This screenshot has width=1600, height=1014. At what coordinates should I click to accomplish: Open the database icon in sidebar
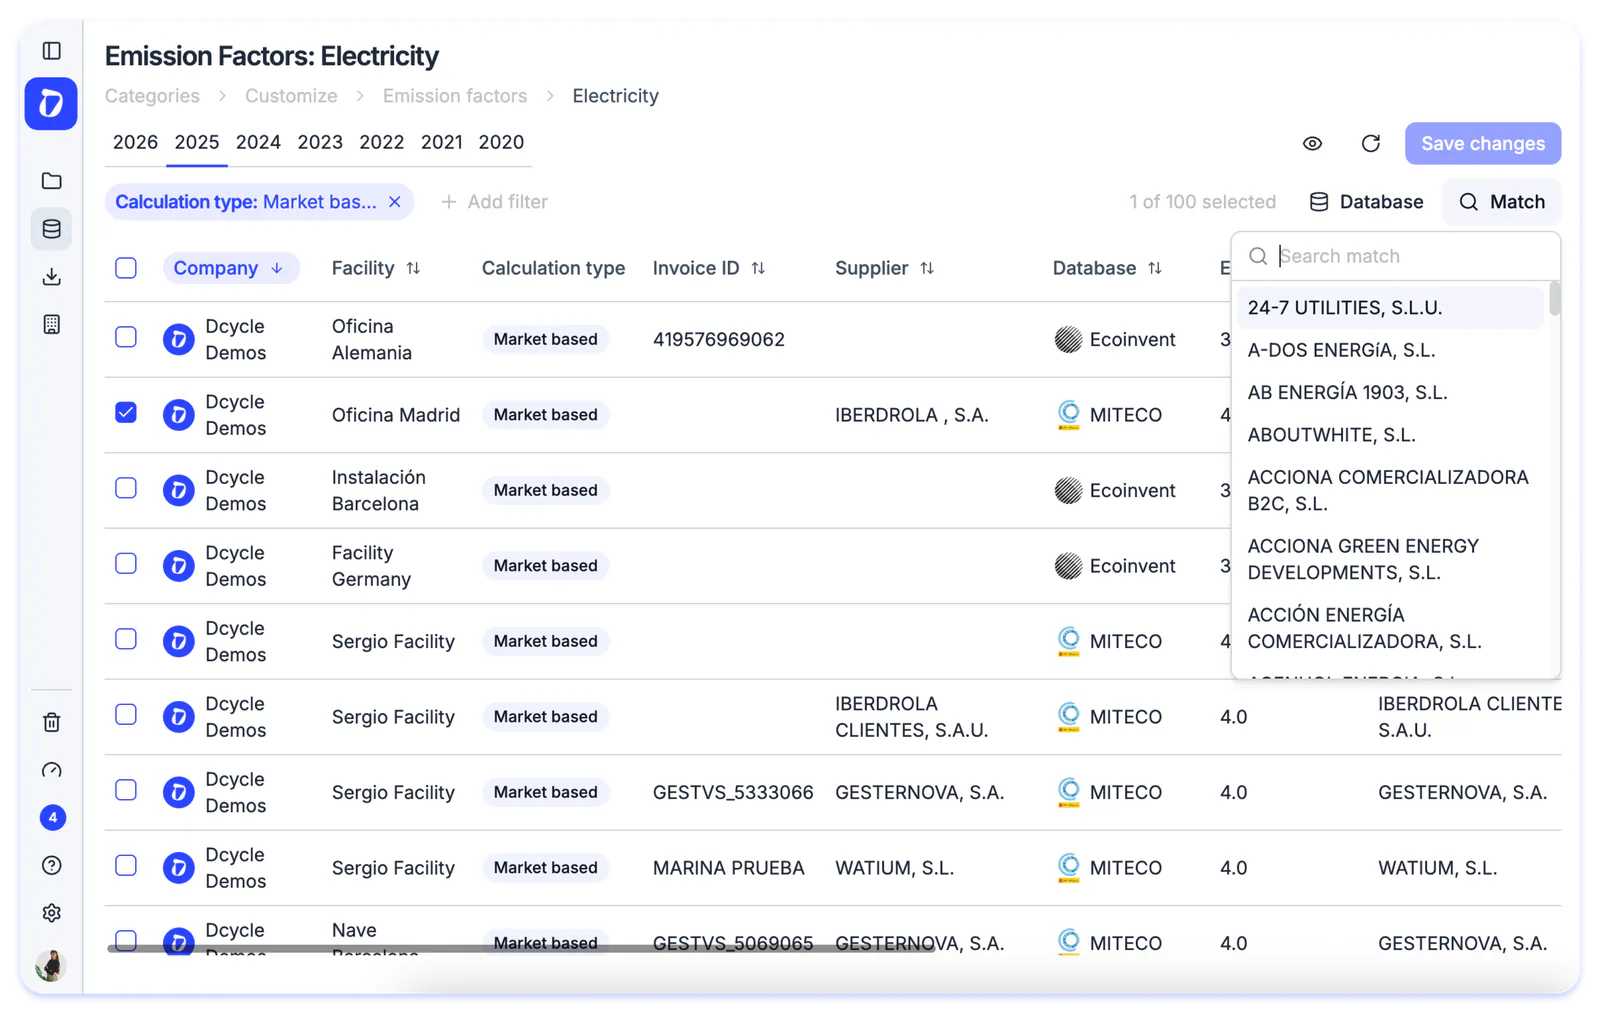tap(51, 229)
